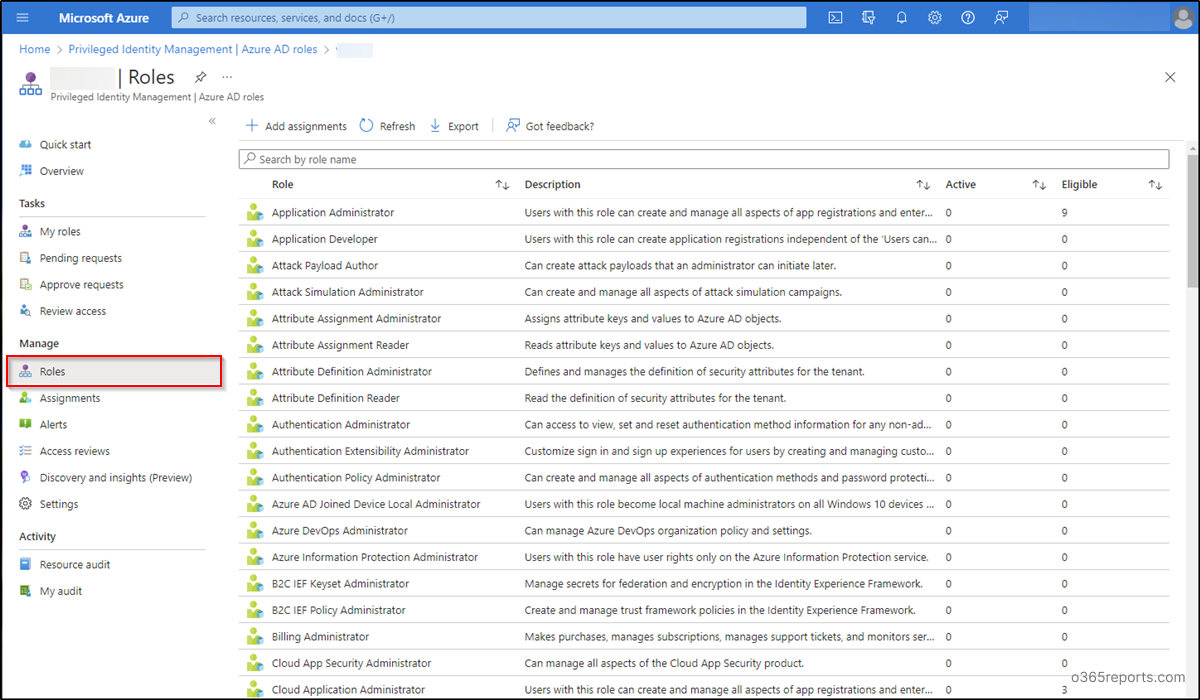
Task: Open My audit under Activity
Action: pyautogui.click(x=61, y=591)
